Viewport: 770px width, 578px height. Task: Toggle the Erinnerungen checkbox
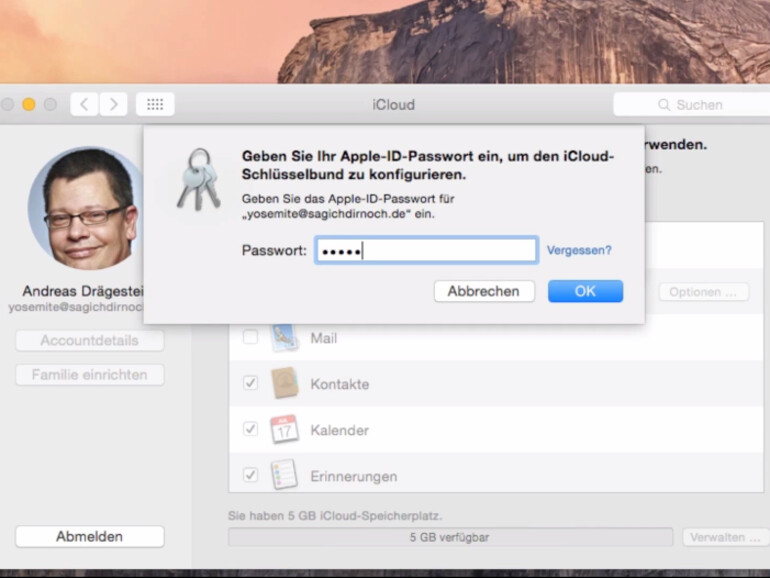[x=250, y=475]
